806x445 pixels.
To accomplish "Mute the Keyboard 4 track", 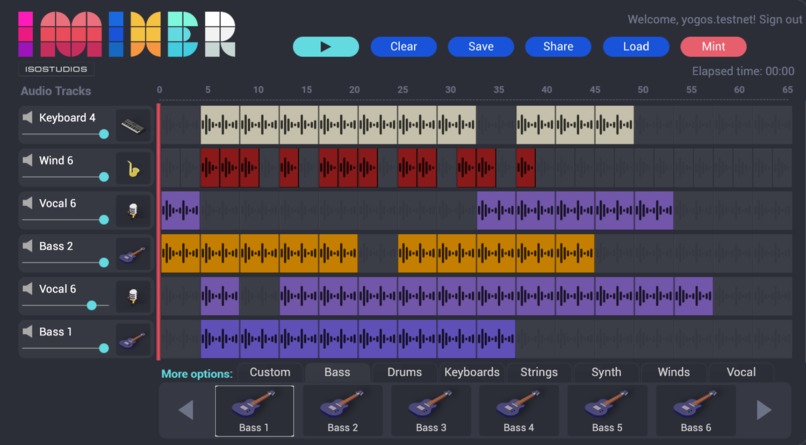I will point(28,118).
